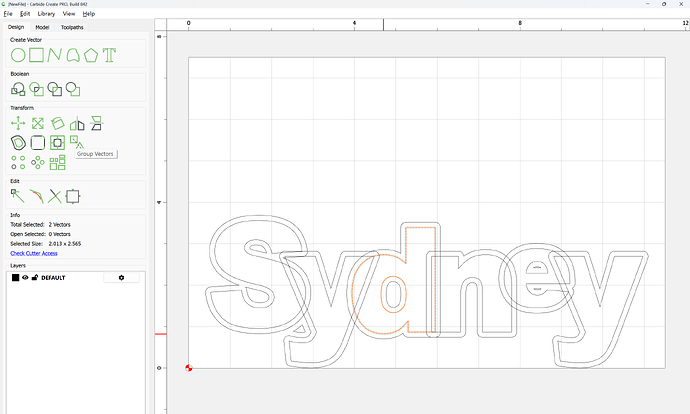Image resolution: width=690 pixels, height=414 pixels.
Task: Select the Node Edit tool
Action: pyautogui.click(x=18, y=196)
